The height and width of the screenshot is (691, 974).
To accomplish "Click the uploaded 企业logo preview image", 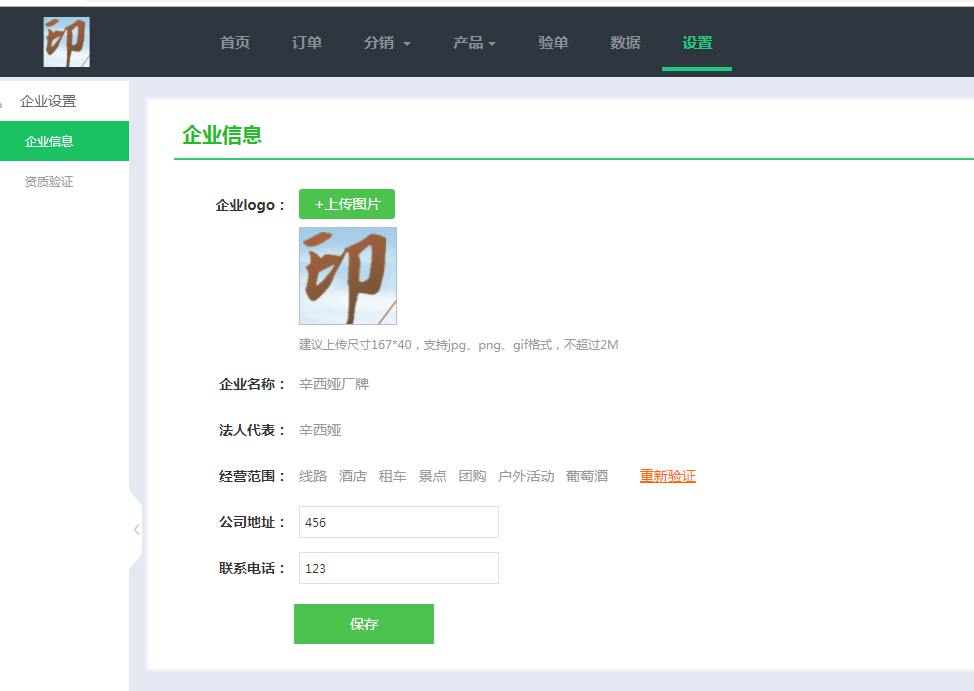I will pos(348,276).
